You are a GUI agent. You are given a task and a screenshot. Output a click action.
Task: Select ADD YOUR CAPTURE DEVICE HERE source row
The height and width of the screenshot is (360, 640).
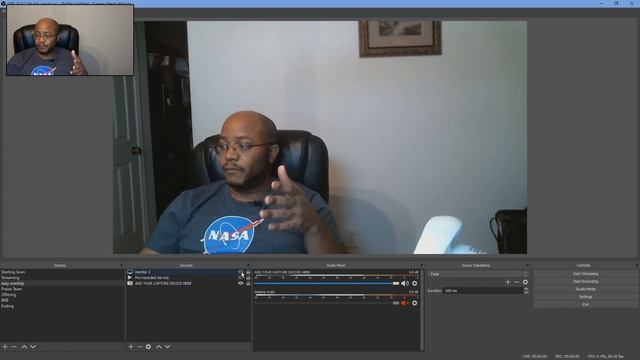[x=189, y=283]
